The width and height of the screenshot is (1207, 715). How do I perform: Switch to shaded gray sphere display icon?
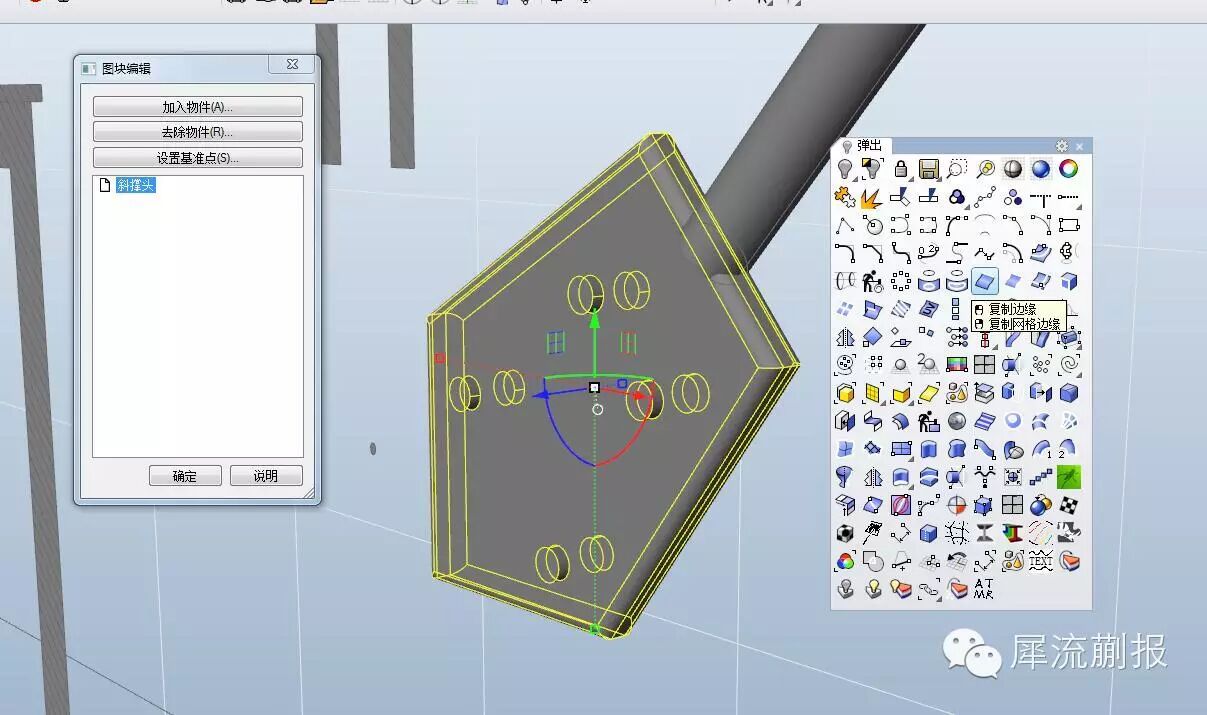coord(1012,169)
